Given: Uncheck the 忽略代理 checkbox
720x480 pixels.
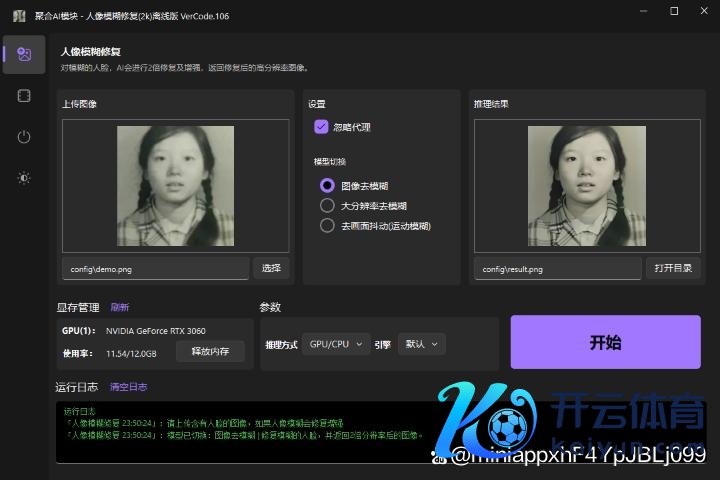Looking at the screenshot, I should pyautogui.click(x=321, y=127).
